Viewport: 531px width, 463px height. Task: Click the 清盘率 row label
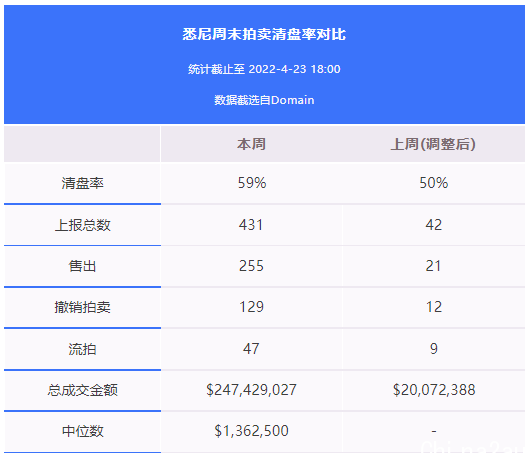[82, 183]
